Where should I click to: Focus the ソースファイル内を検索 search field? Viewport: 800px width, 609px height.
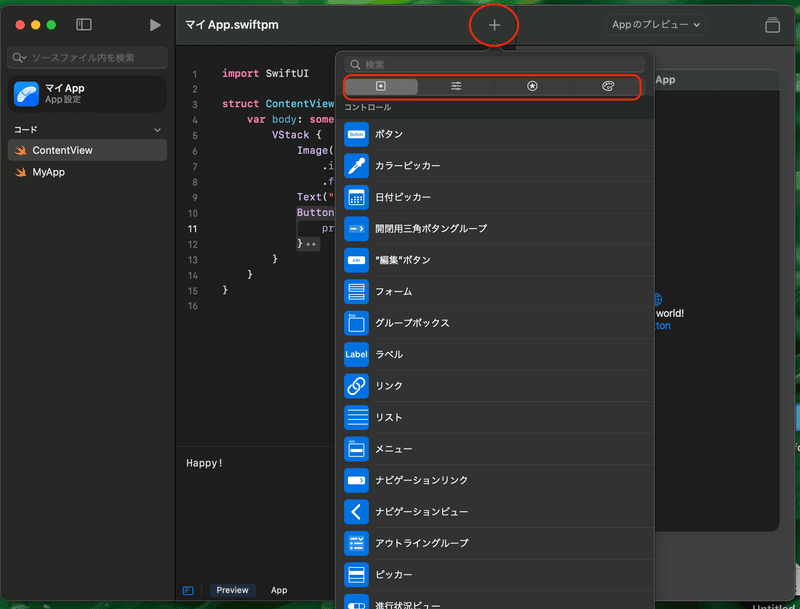click(87, 58)
